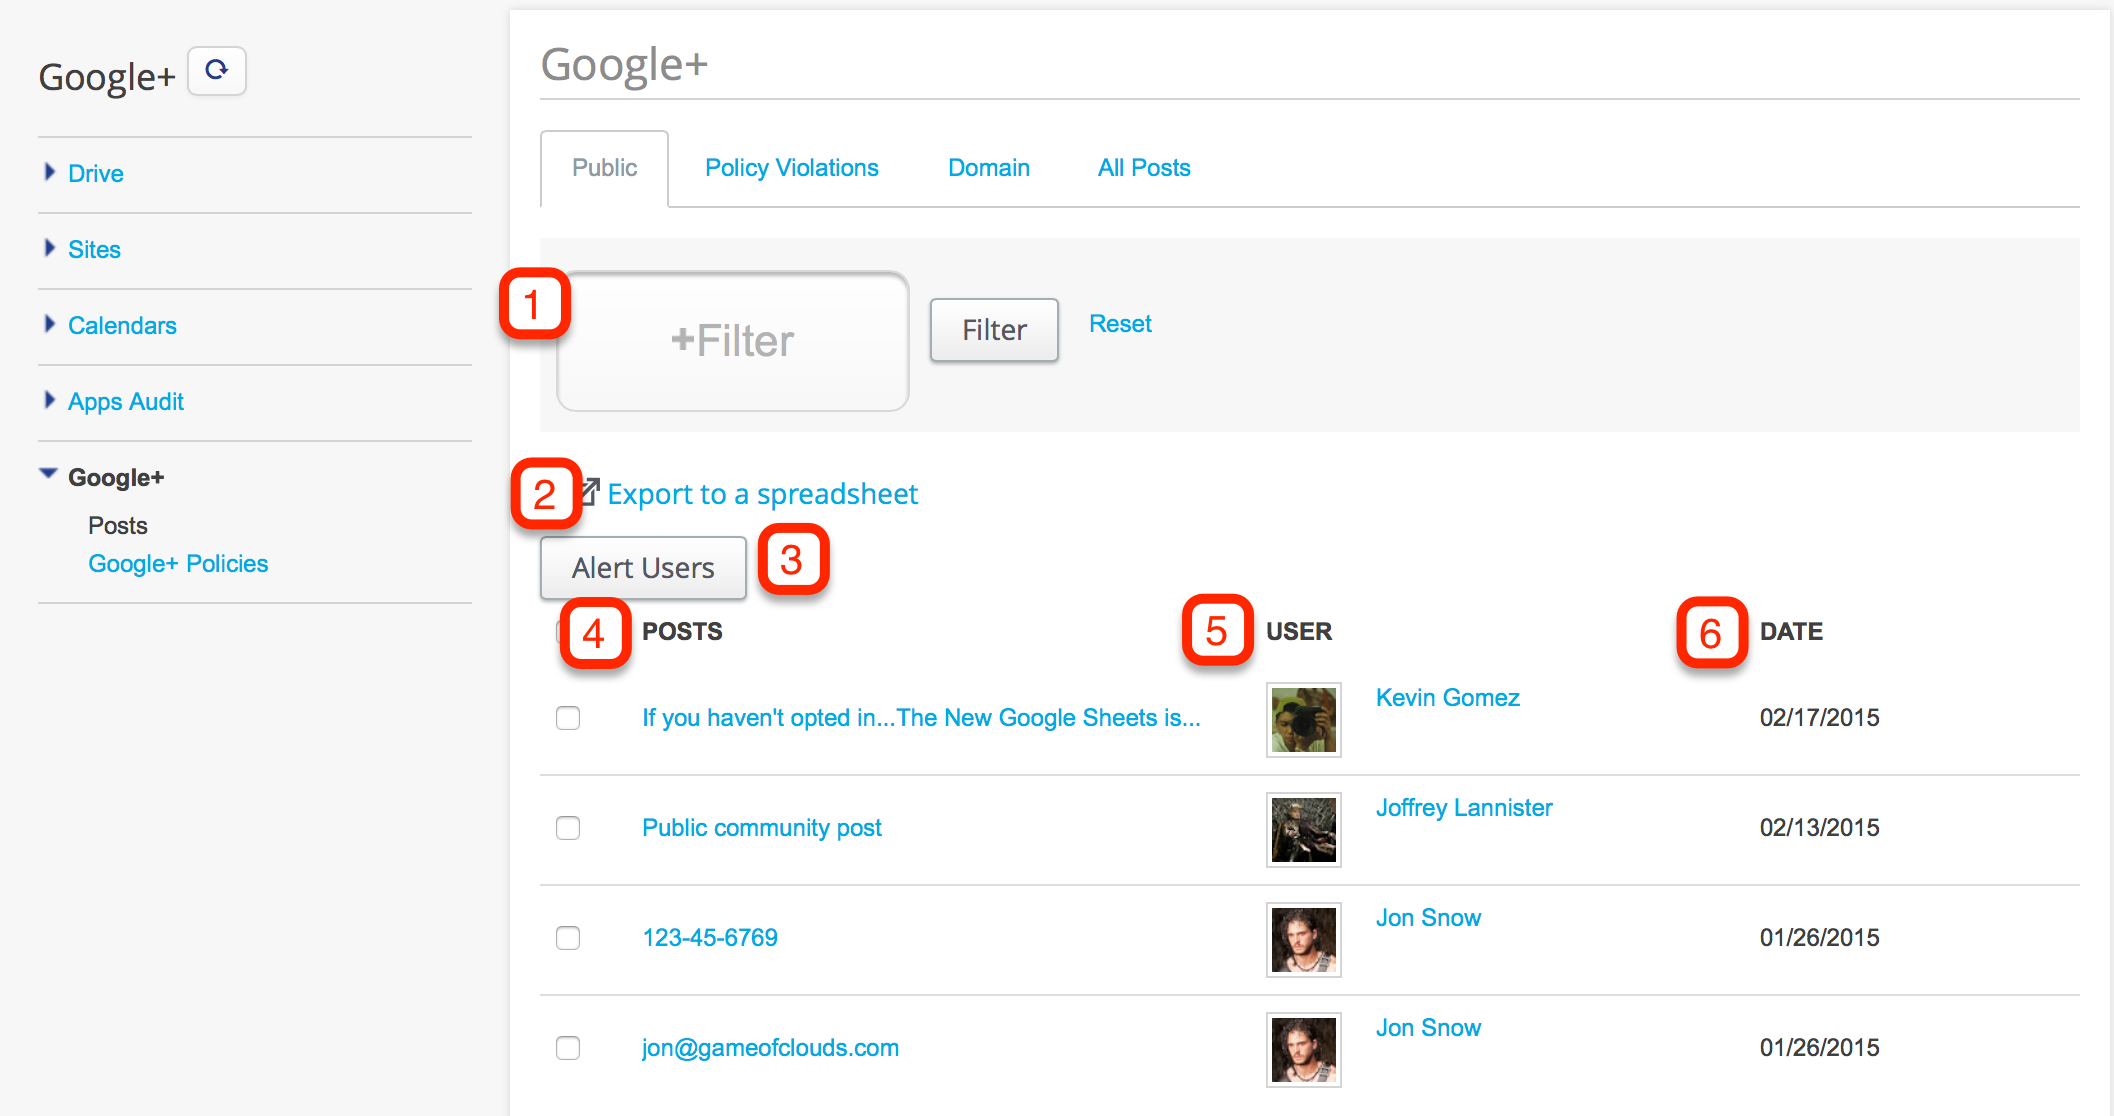
Task: Click Export to a spreadsheet
Action: (762, 494)
